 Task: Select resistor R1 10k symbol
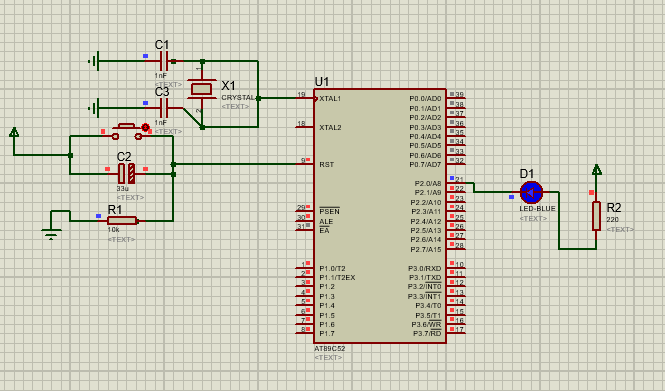tap(122, 221)
